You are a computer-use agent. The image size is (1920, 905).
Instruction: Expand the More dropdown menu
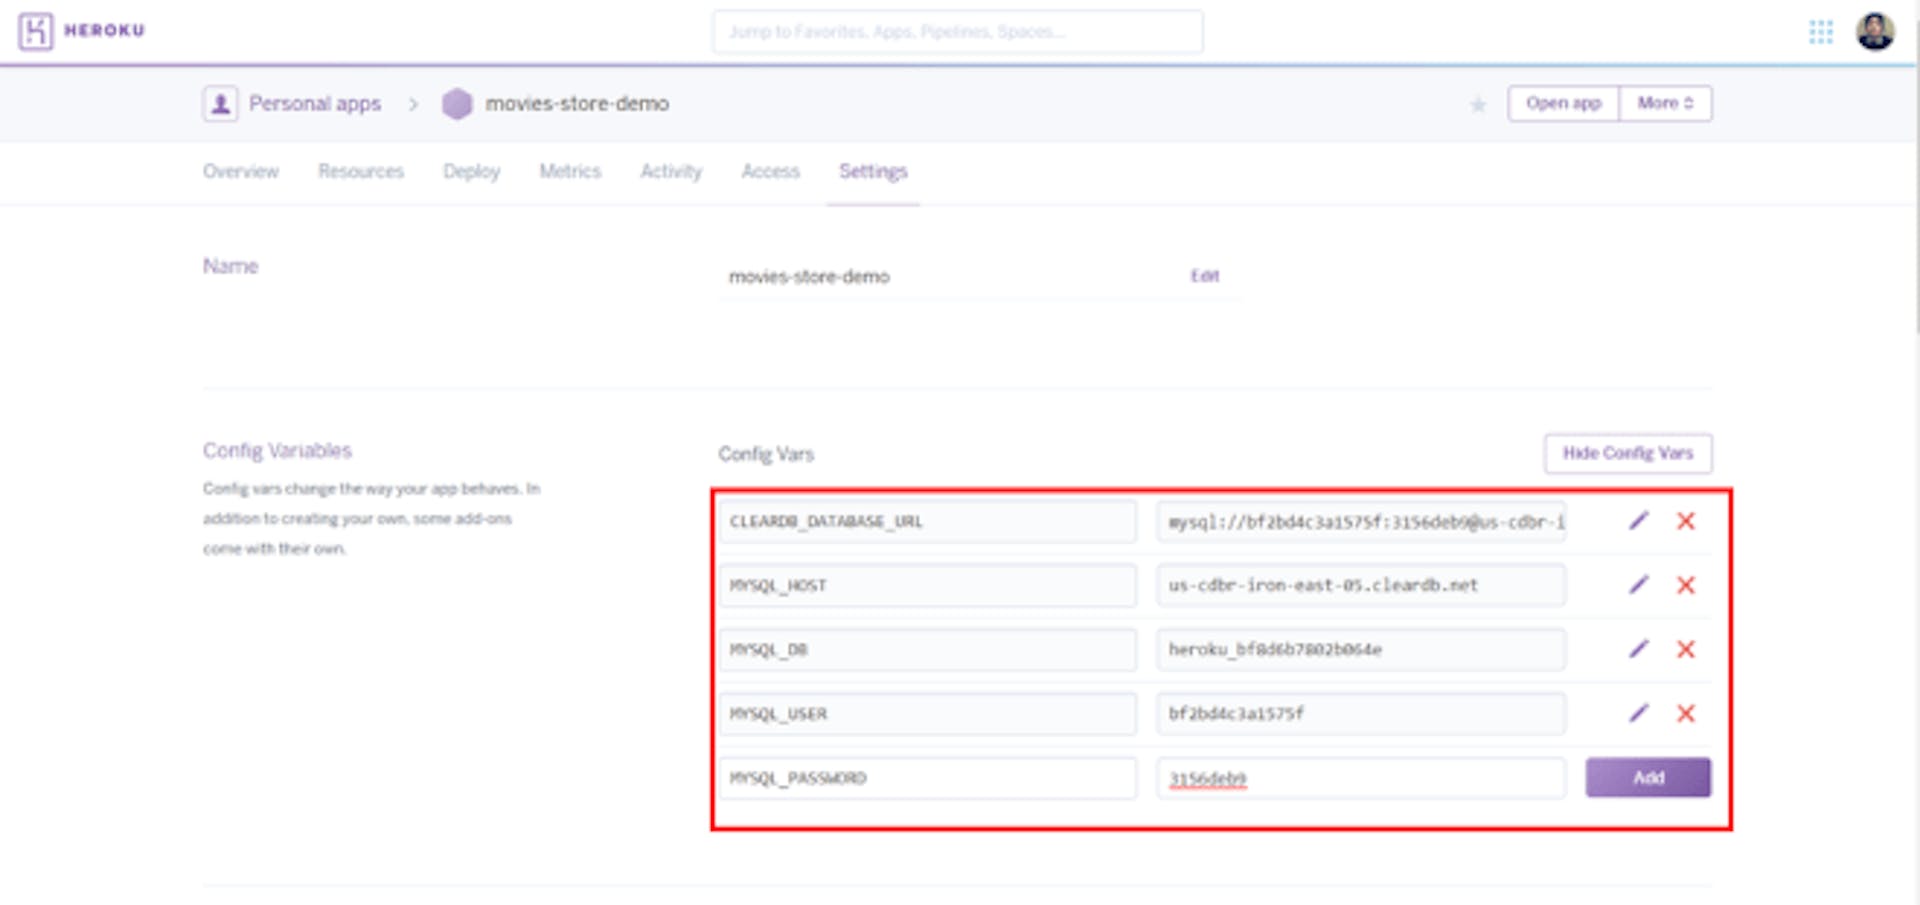[x=1665, y=103]
